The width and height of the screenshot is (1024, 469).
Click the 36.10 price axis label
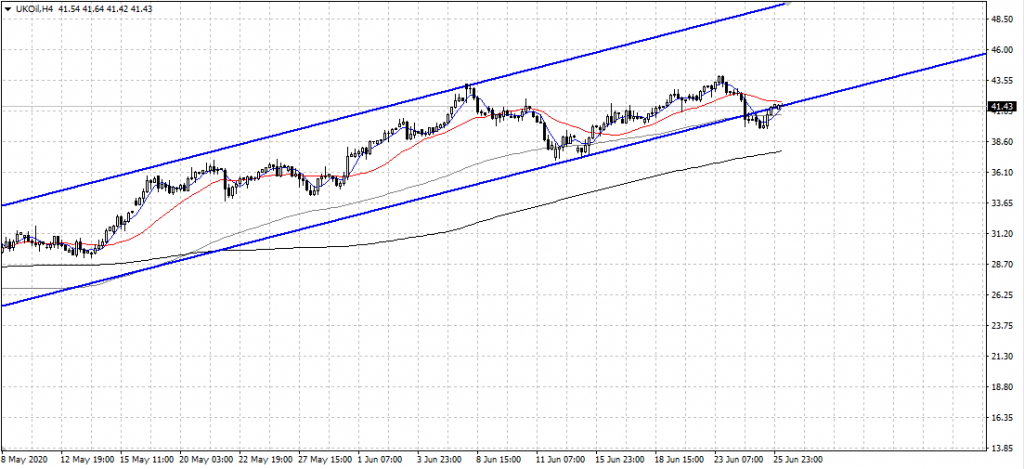1002,173
